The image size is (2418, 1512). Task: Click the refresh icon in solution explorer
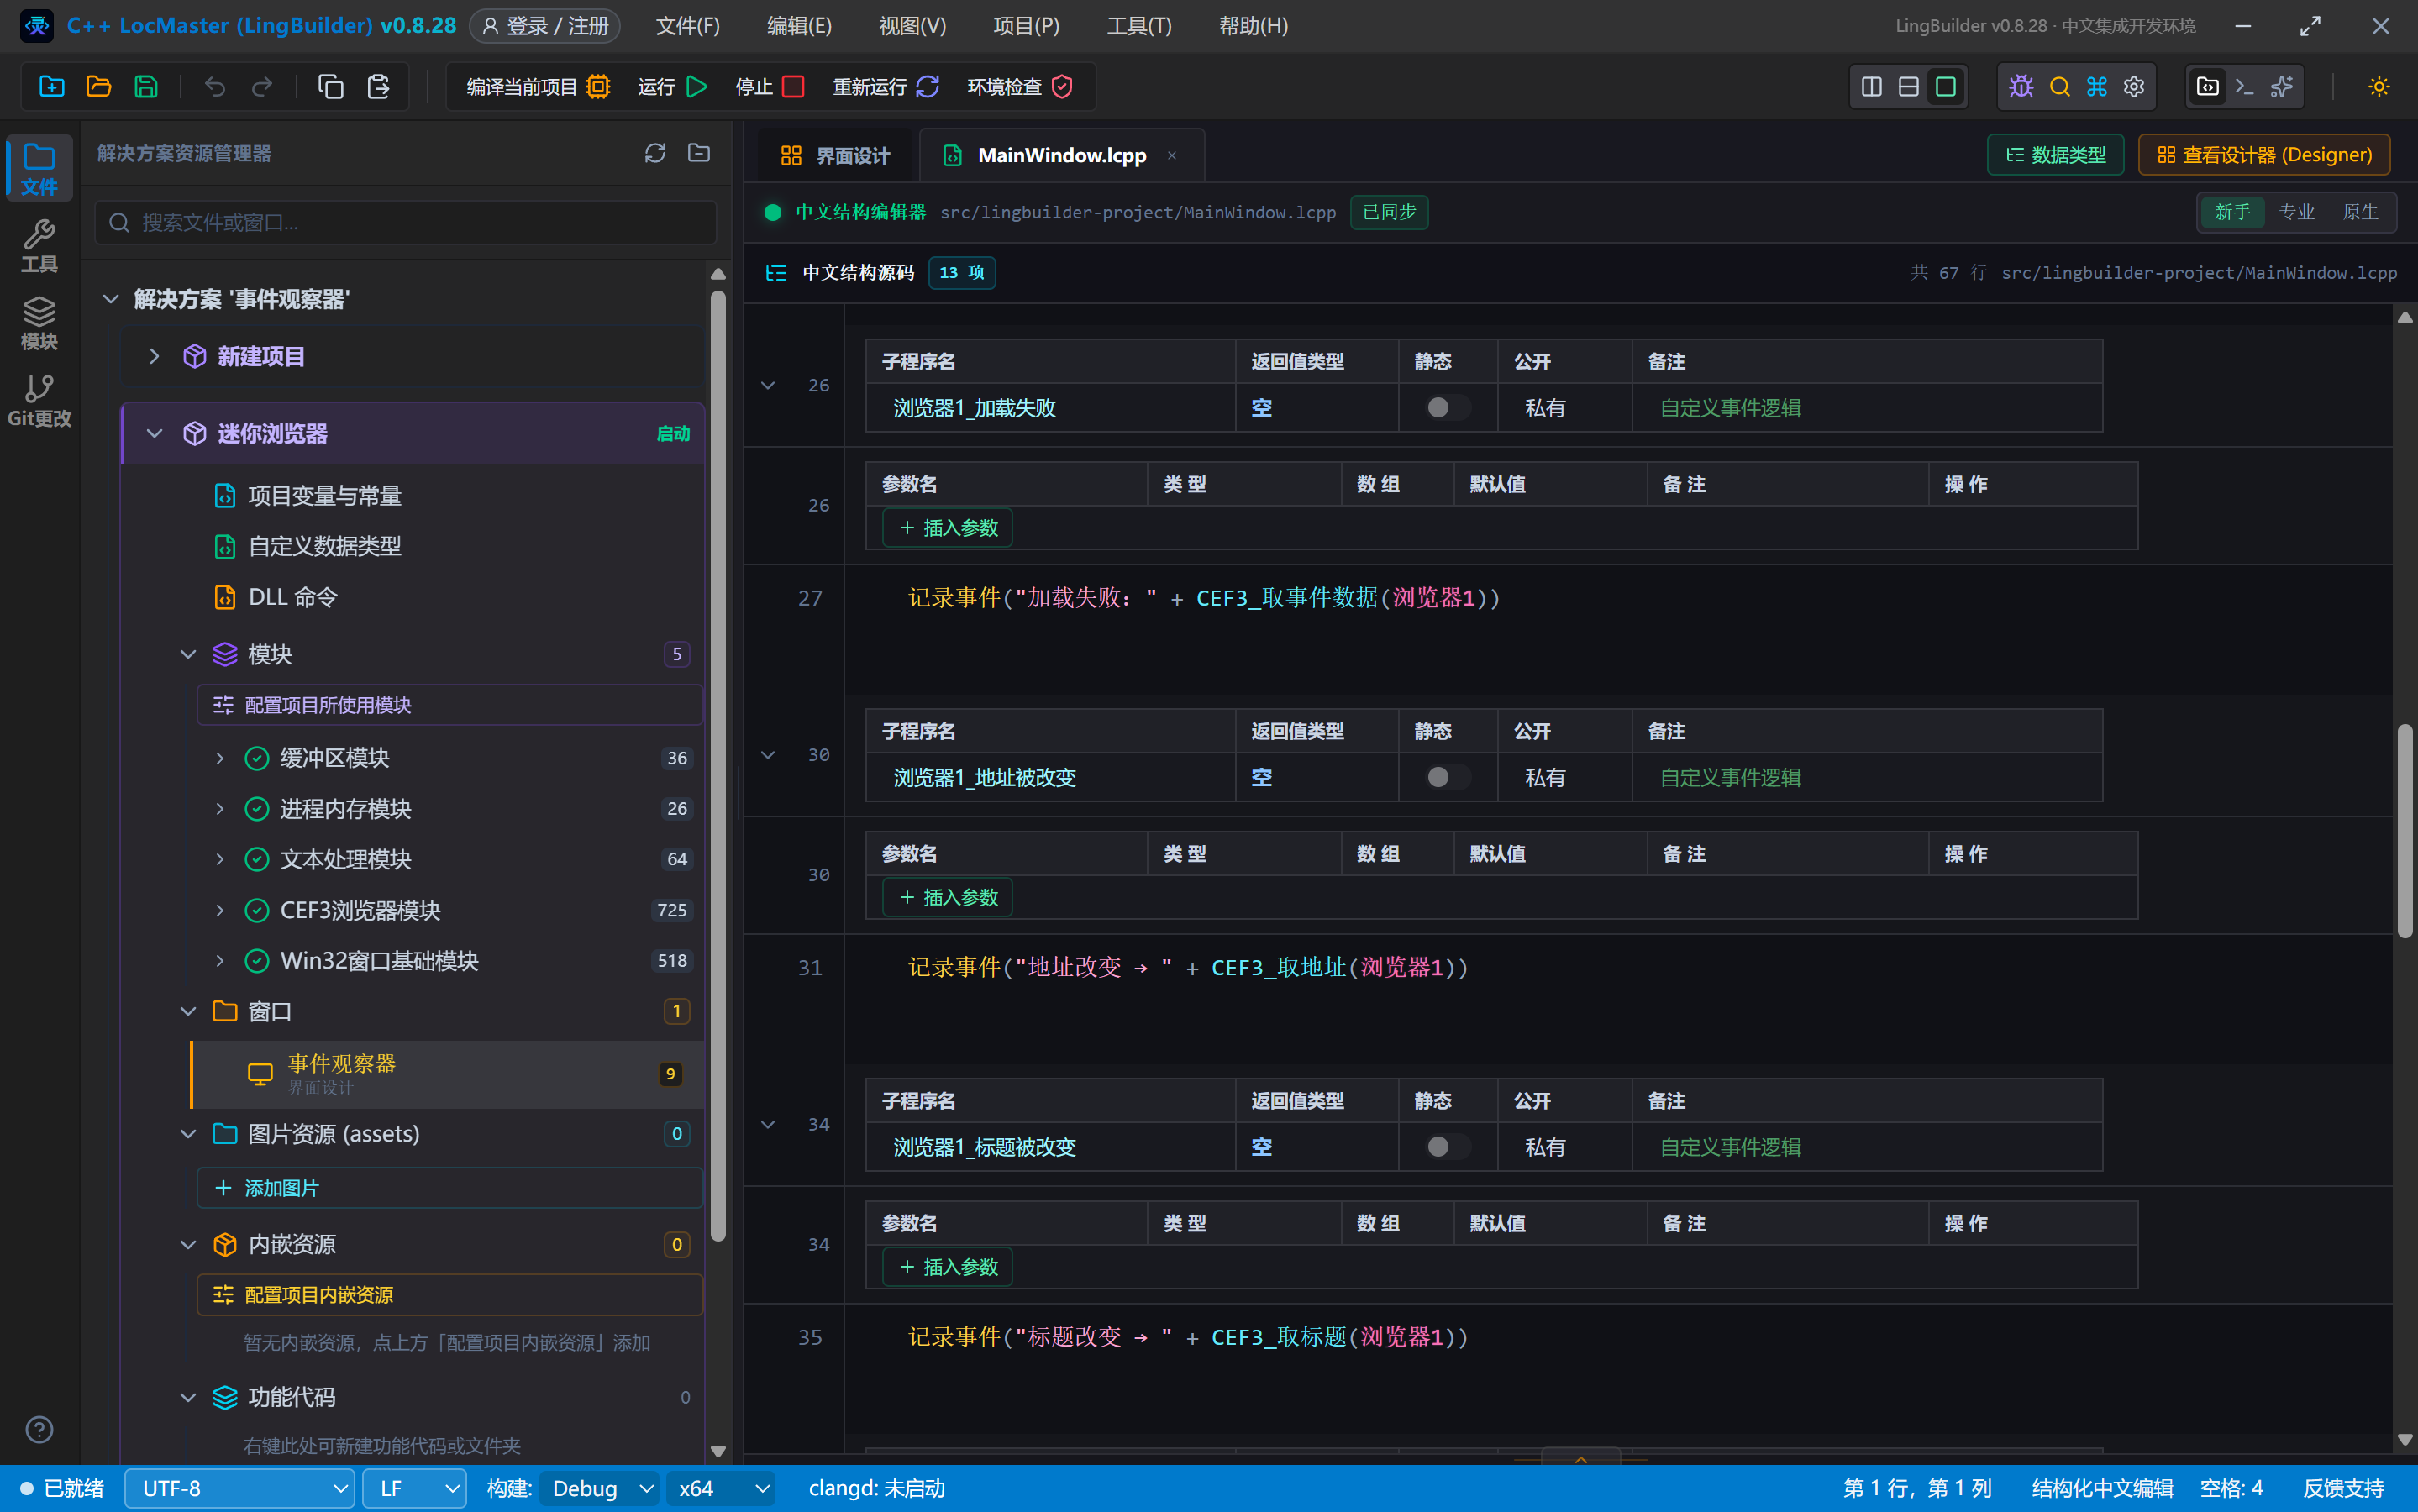(x=655, y=153)
